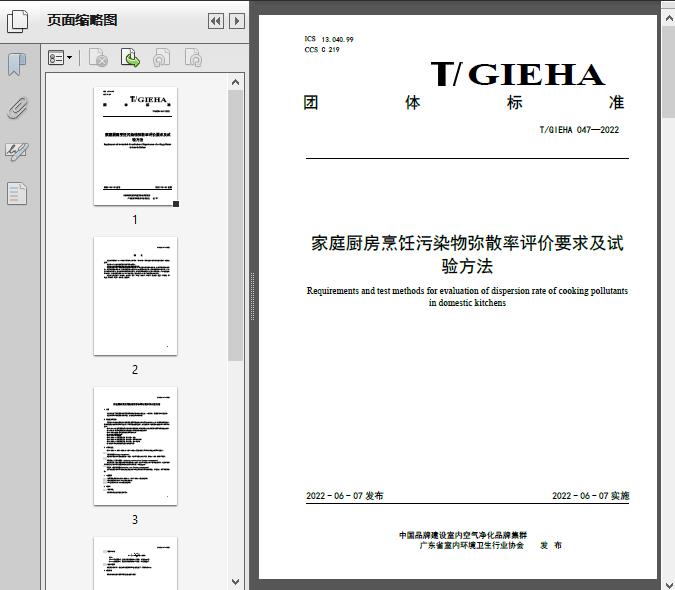Screen dimensions: 675x590
Task: Select page 3 thumbnail
Action: [135, 446]
